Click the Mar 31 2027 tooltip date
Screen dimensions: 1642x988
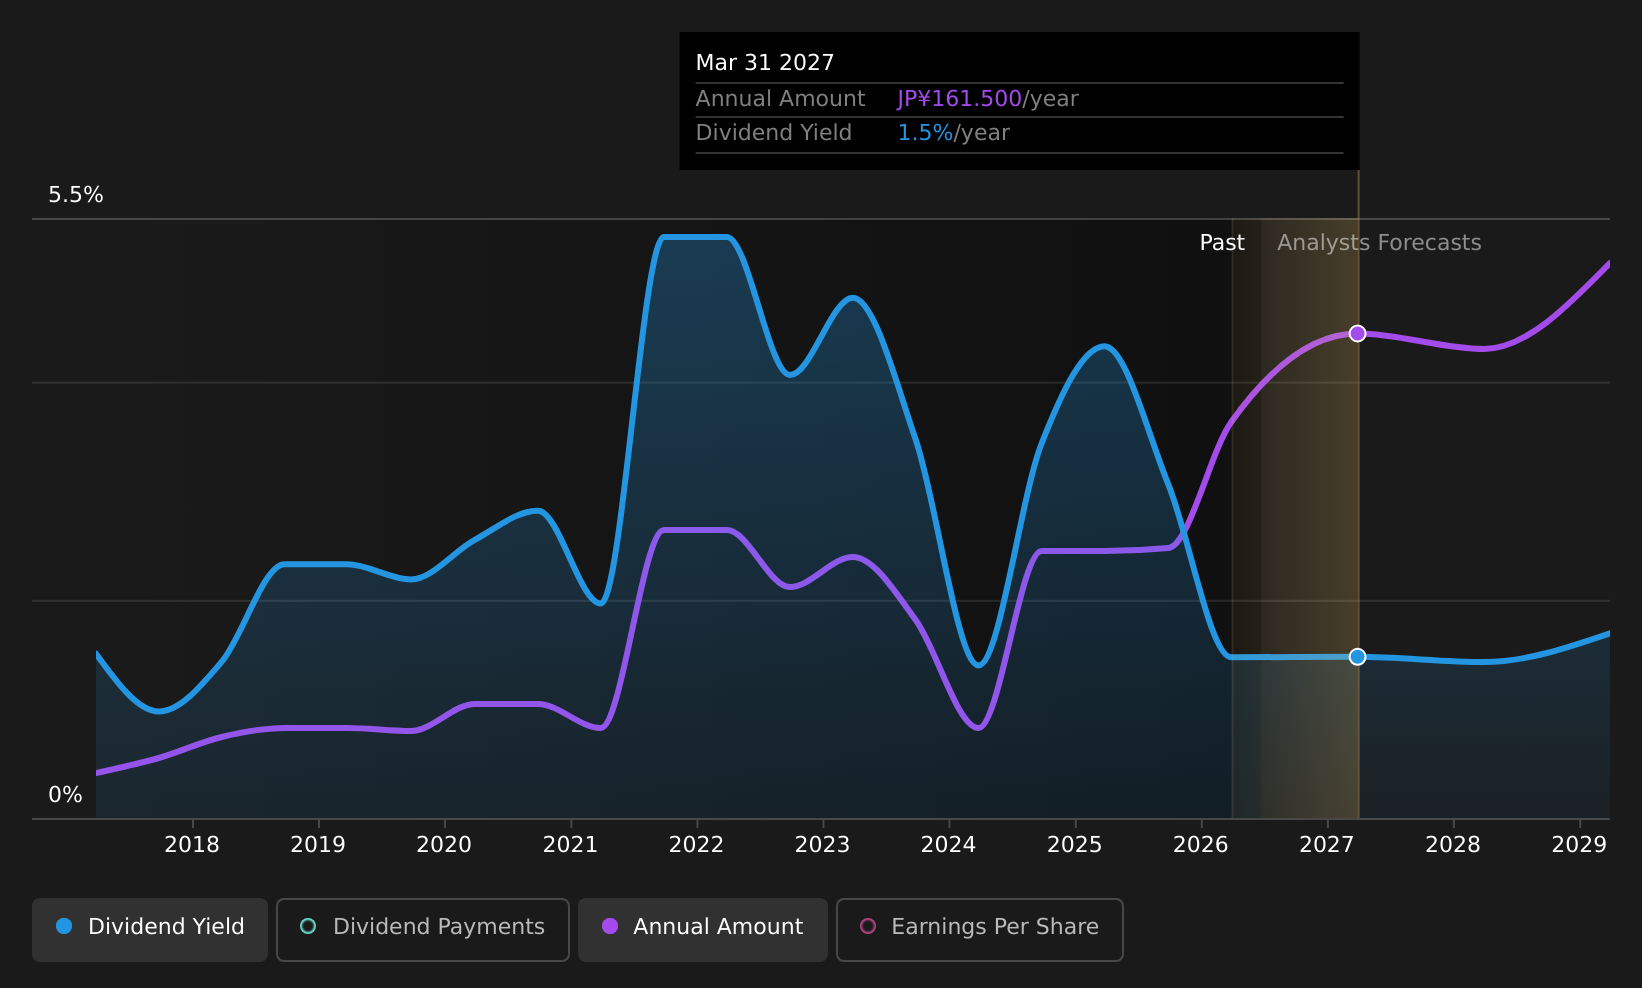click(x=765, y=63)
